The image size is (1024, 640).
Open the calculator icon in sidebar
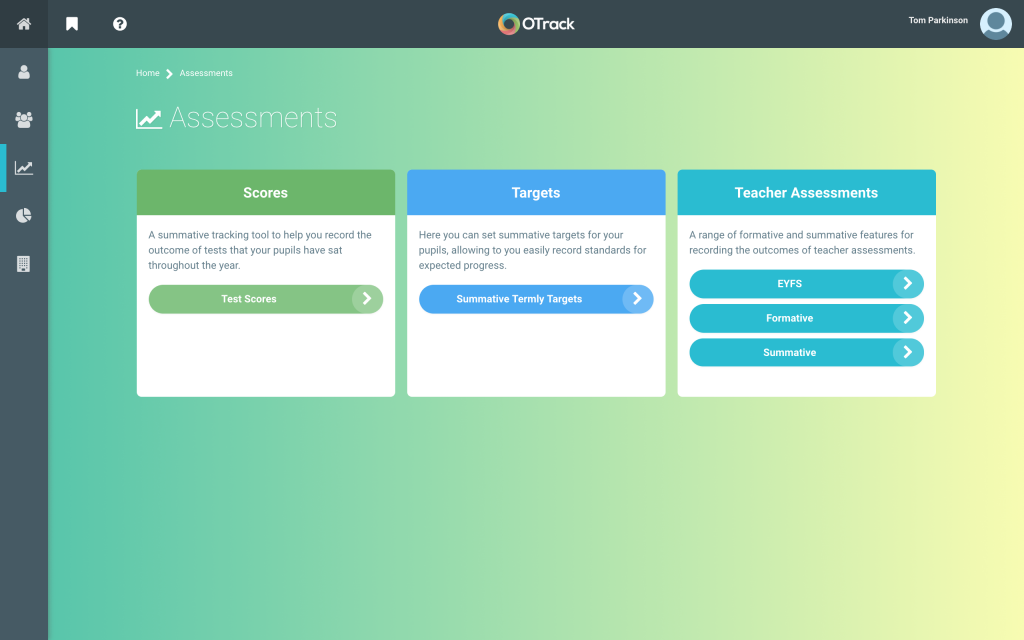tap(22, 264)
